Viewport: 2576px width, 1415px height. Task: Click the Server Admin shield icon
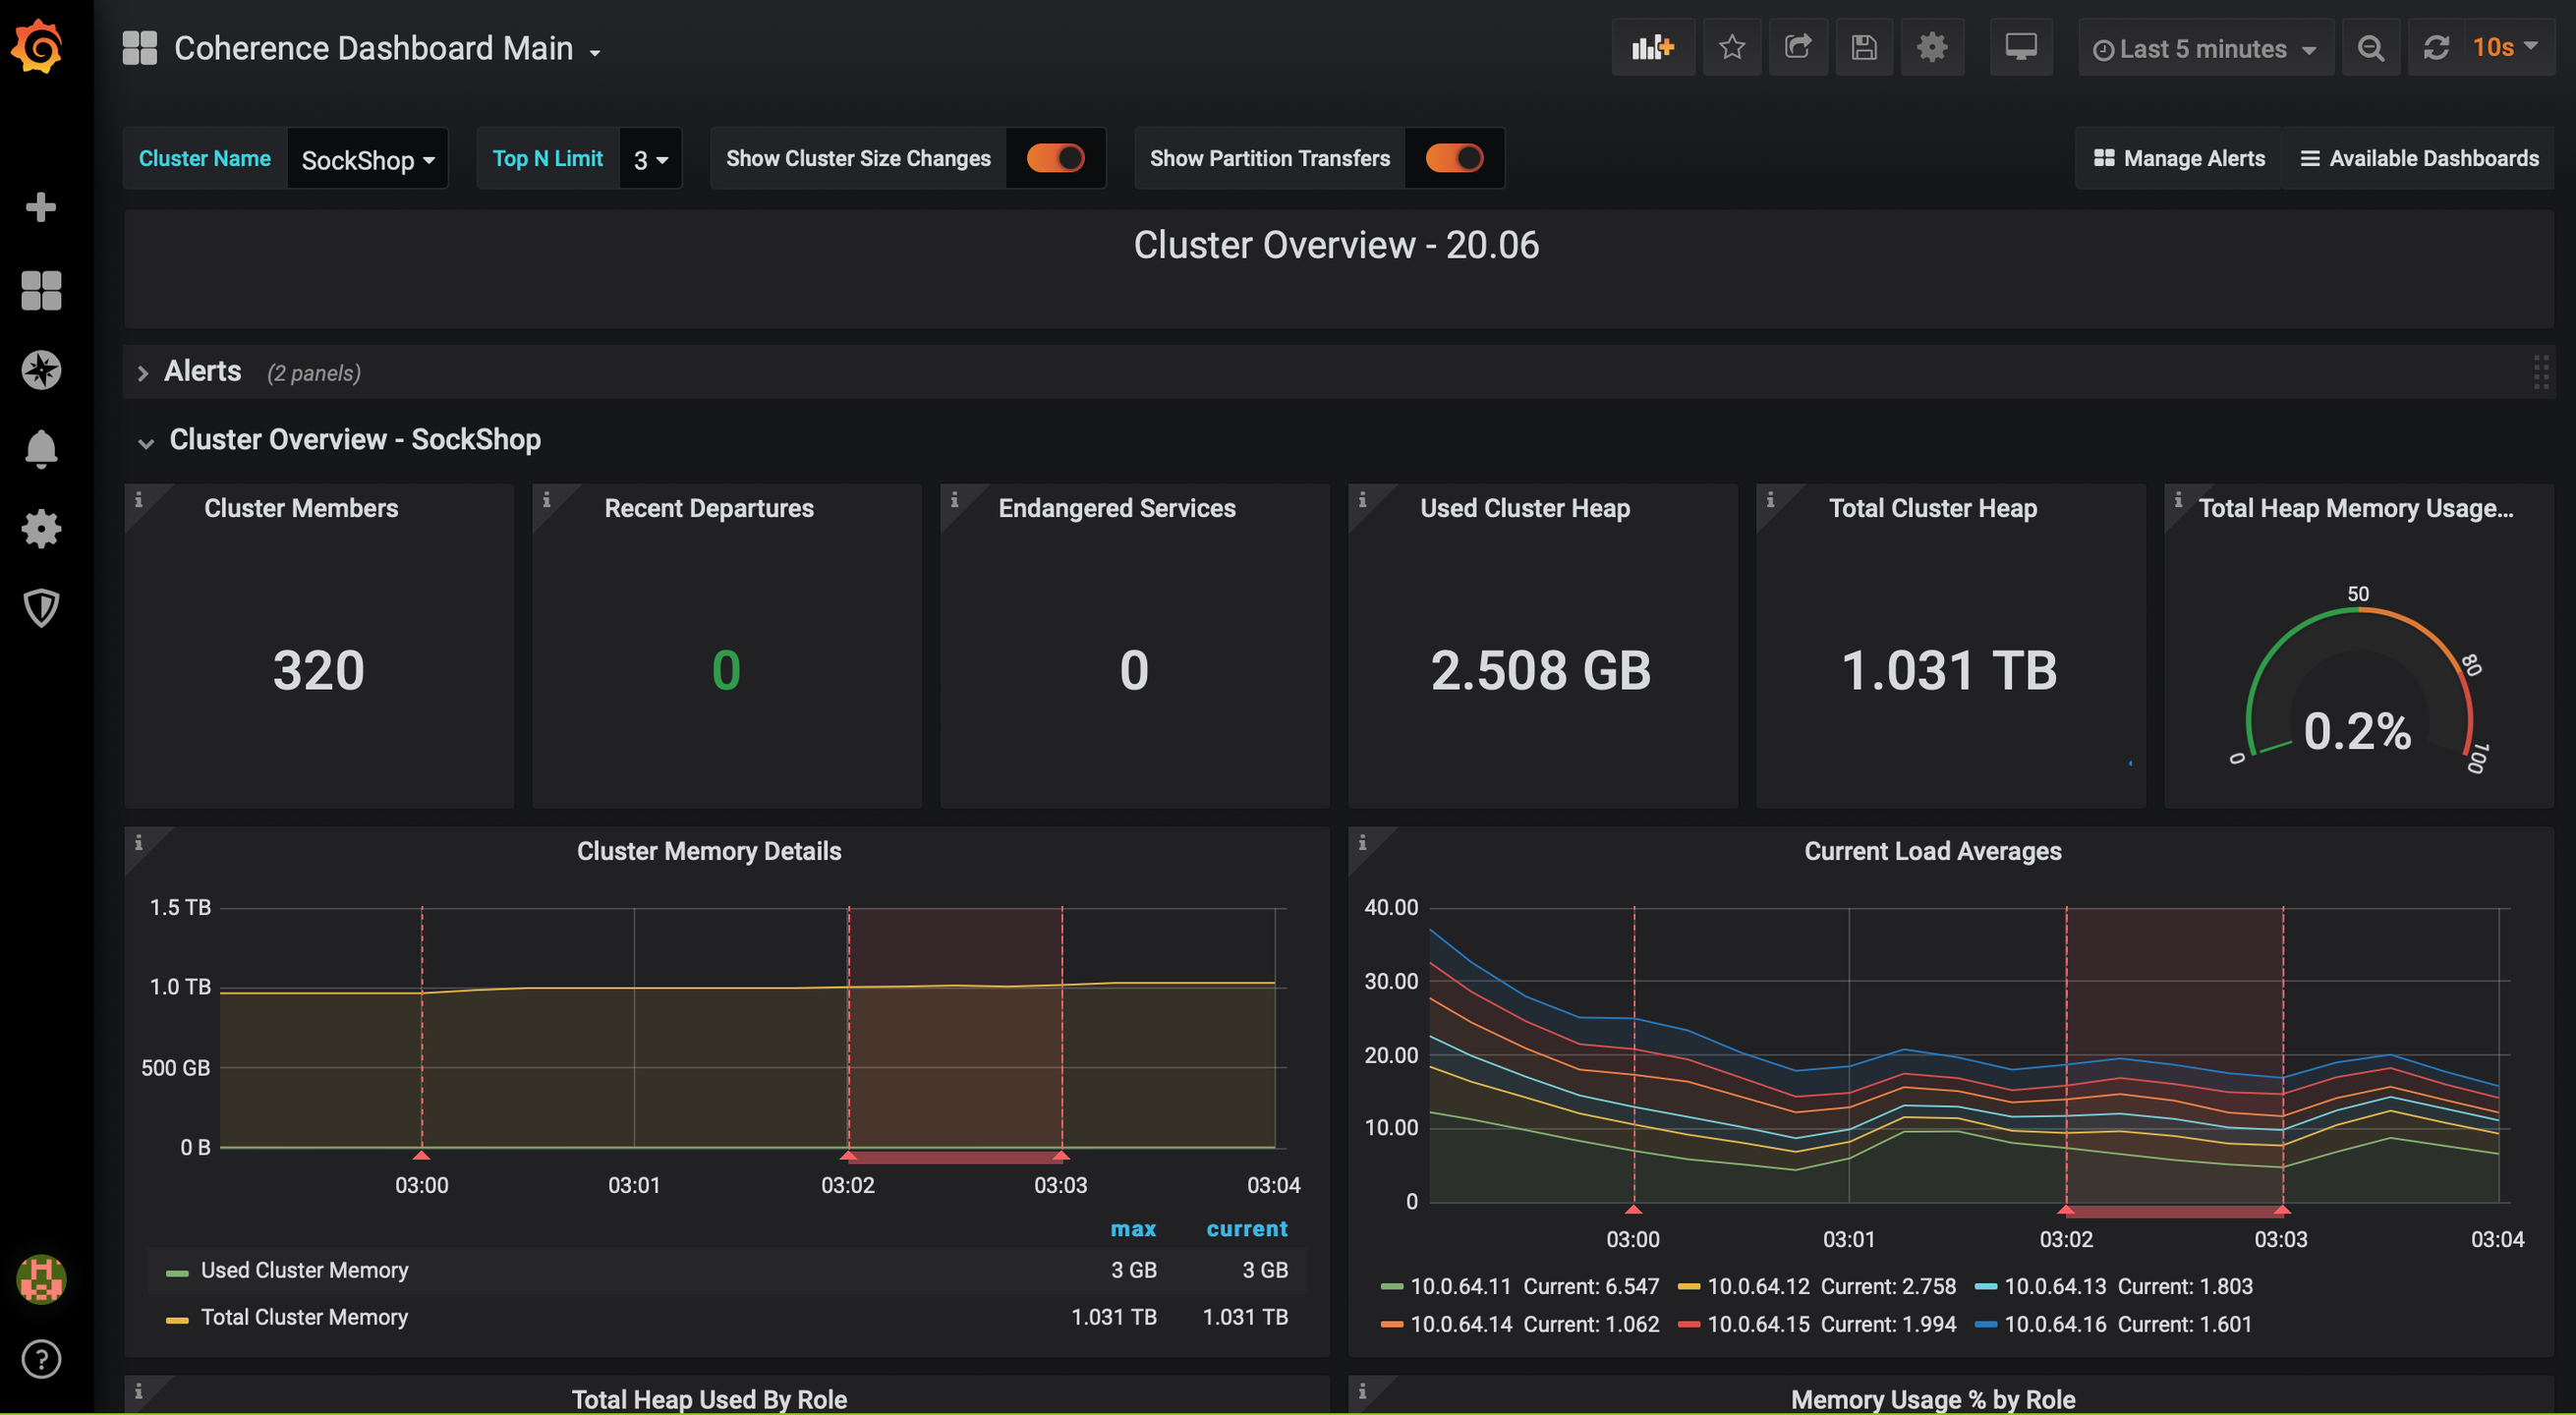[41, 607]
